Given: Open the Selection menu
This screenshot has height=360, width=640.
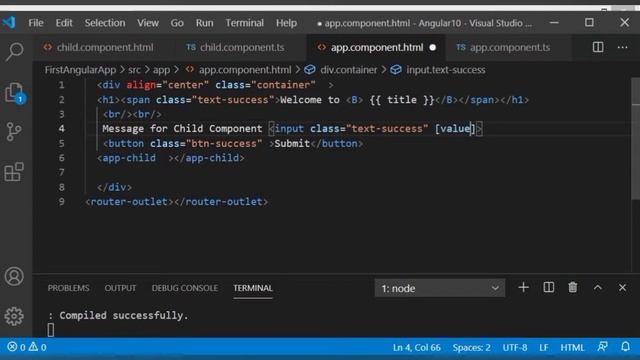Looking at the screenshot, I should coord(105,23).
